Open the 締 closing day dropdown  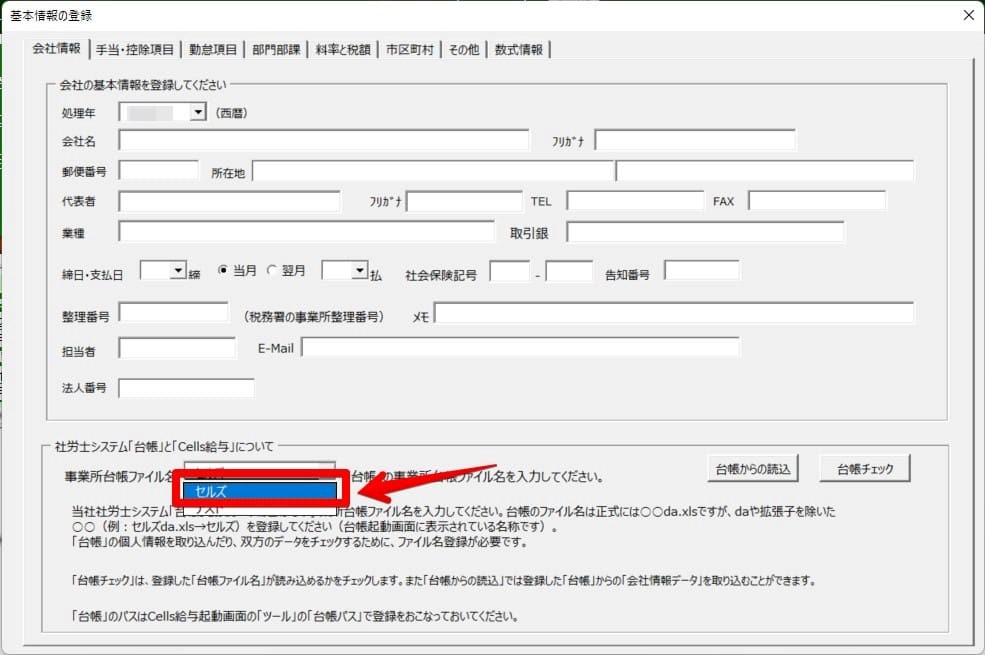coord(179,271)
